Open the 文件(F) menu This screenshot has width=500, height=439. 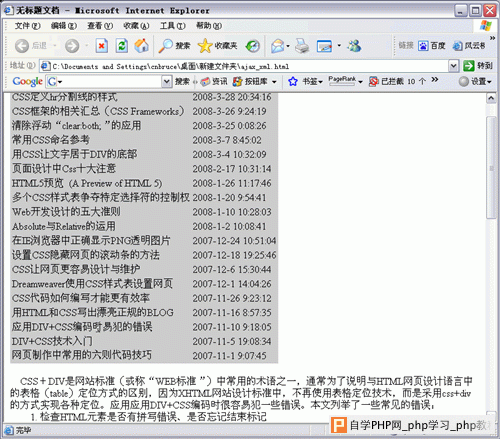coord(27,26)
